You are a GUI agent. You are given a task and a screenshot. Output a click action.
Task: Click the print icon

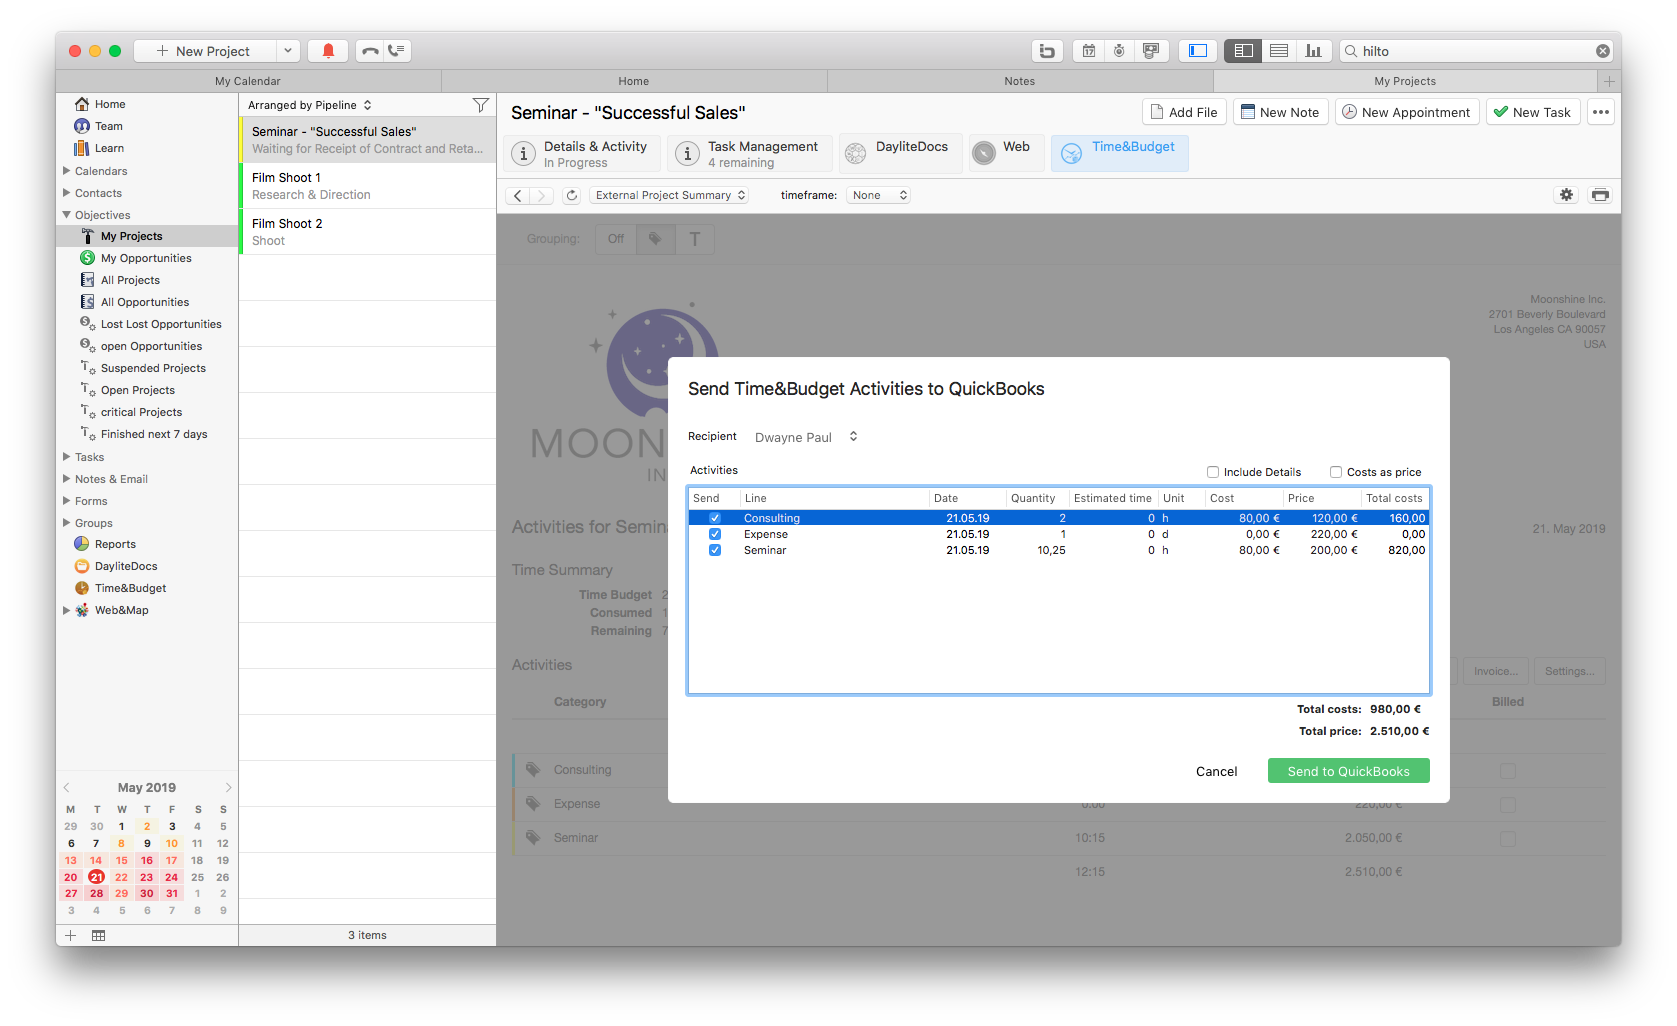tap(1600, 195)
